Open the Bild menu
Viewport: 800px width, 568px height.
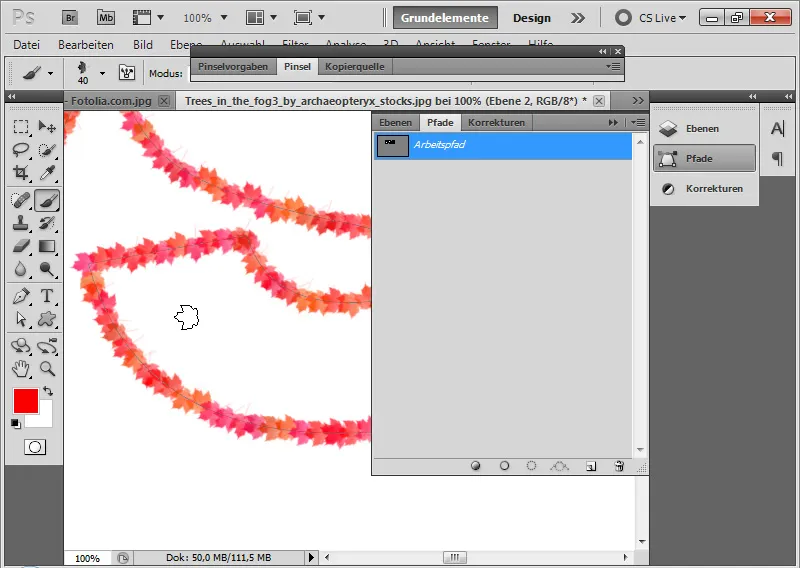[x=143, y=45]
